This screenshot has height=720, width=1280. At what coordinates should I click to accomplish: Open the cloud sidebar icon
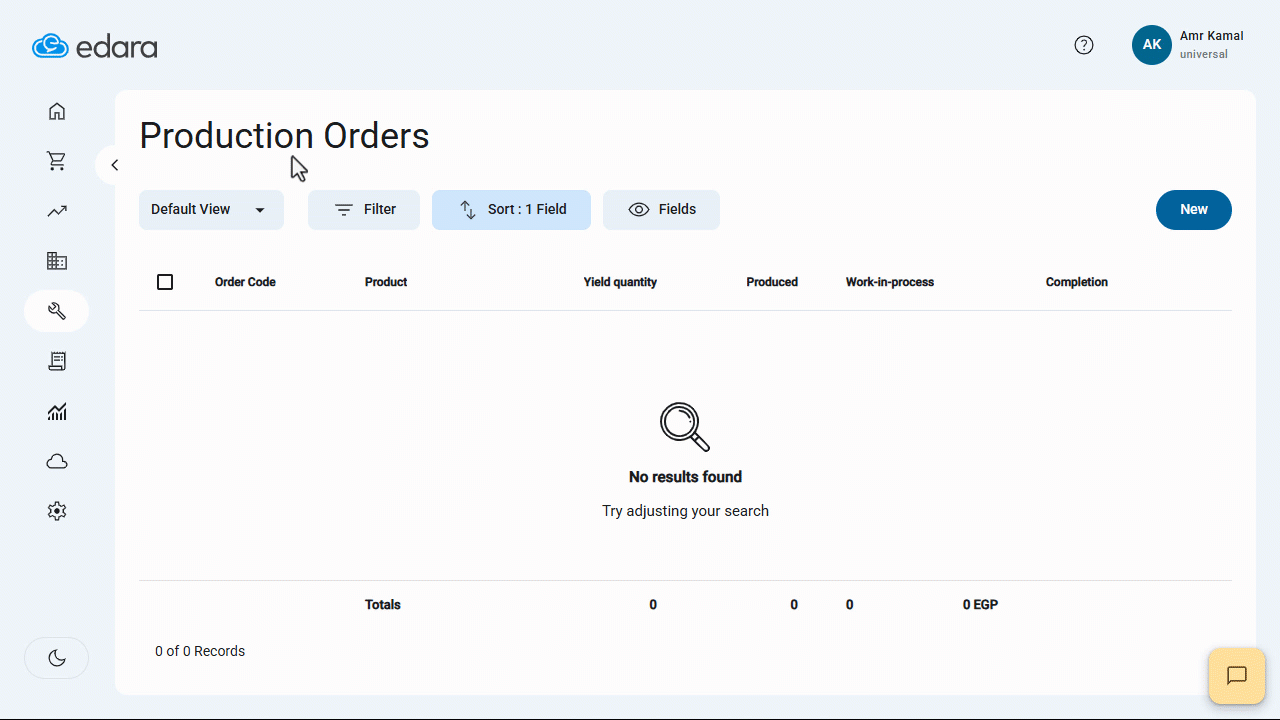[57, 461]
